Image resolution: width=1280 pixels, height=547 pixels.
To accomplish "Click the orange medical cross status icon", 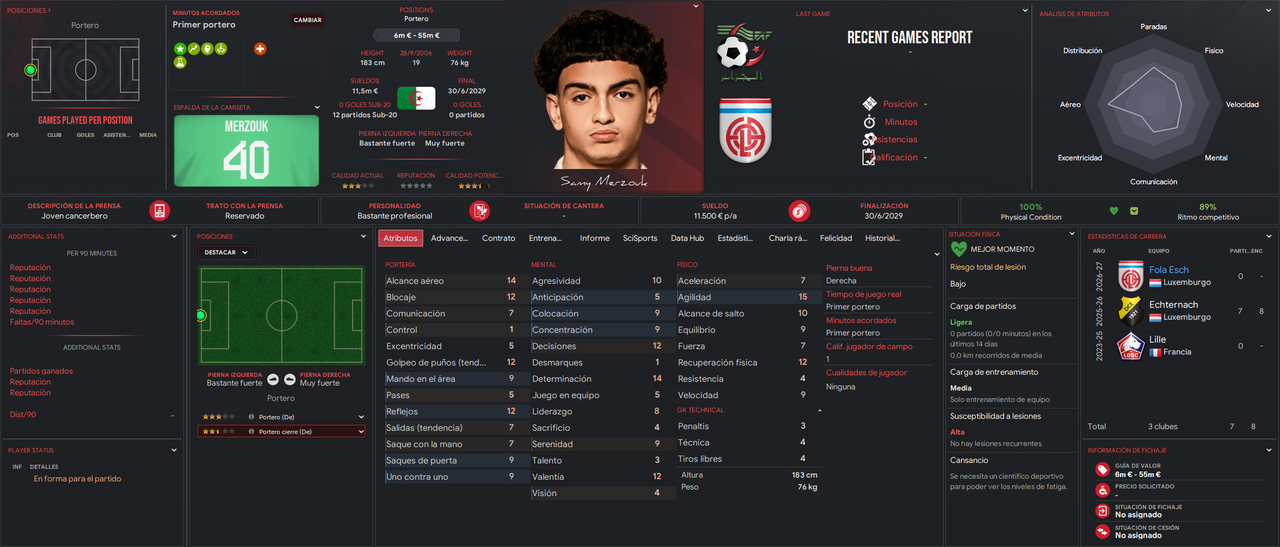I will point(260,48).
